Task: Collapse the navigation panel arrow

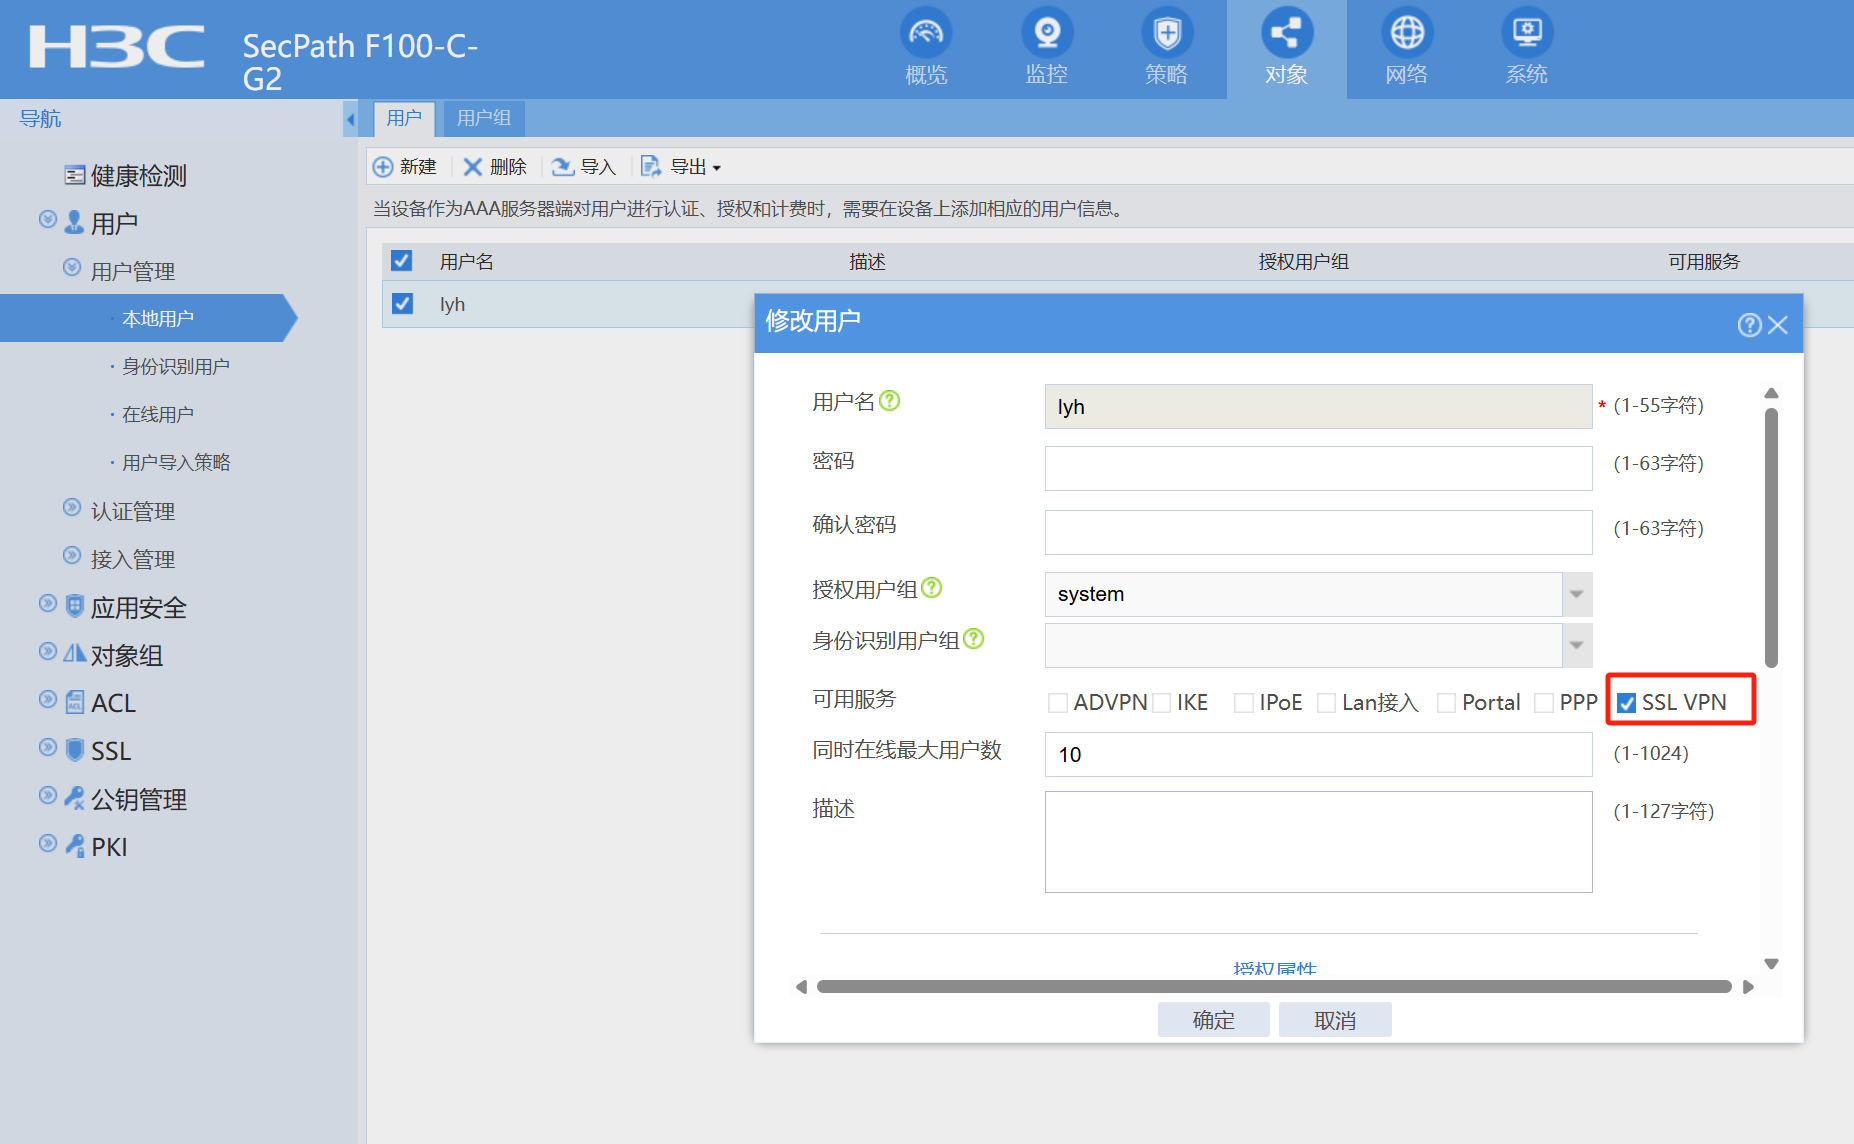Action: coord(350,119)
